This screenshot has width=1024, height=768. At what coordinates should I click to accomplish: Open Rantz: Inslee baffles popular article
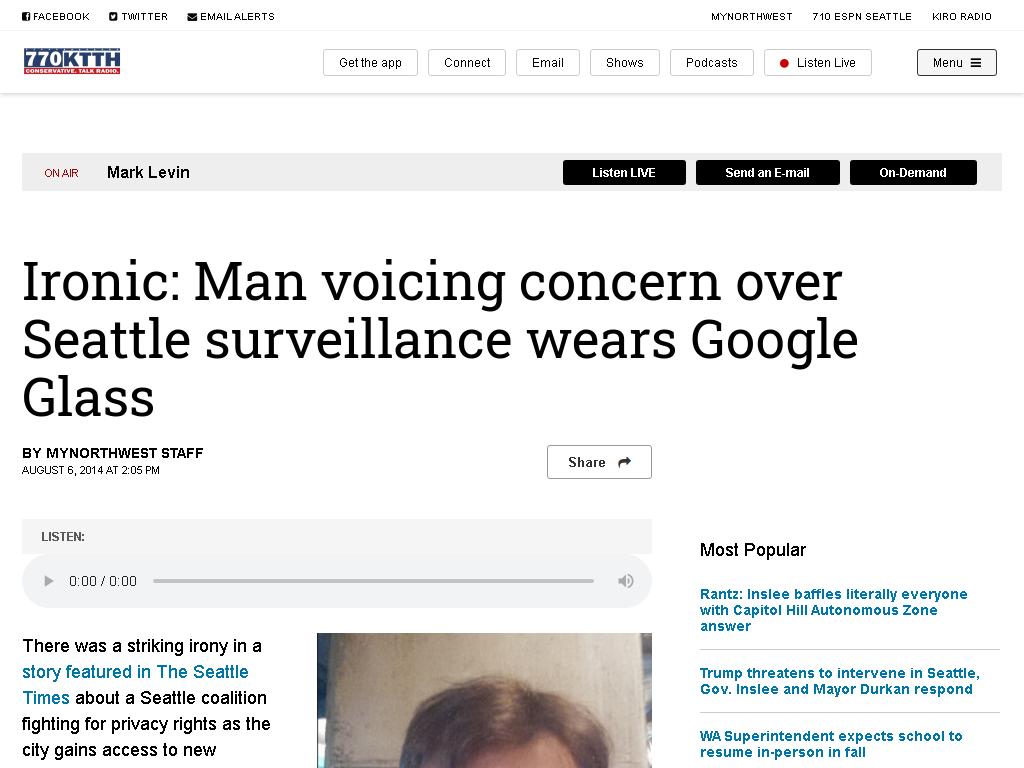[x=833, y=610]
